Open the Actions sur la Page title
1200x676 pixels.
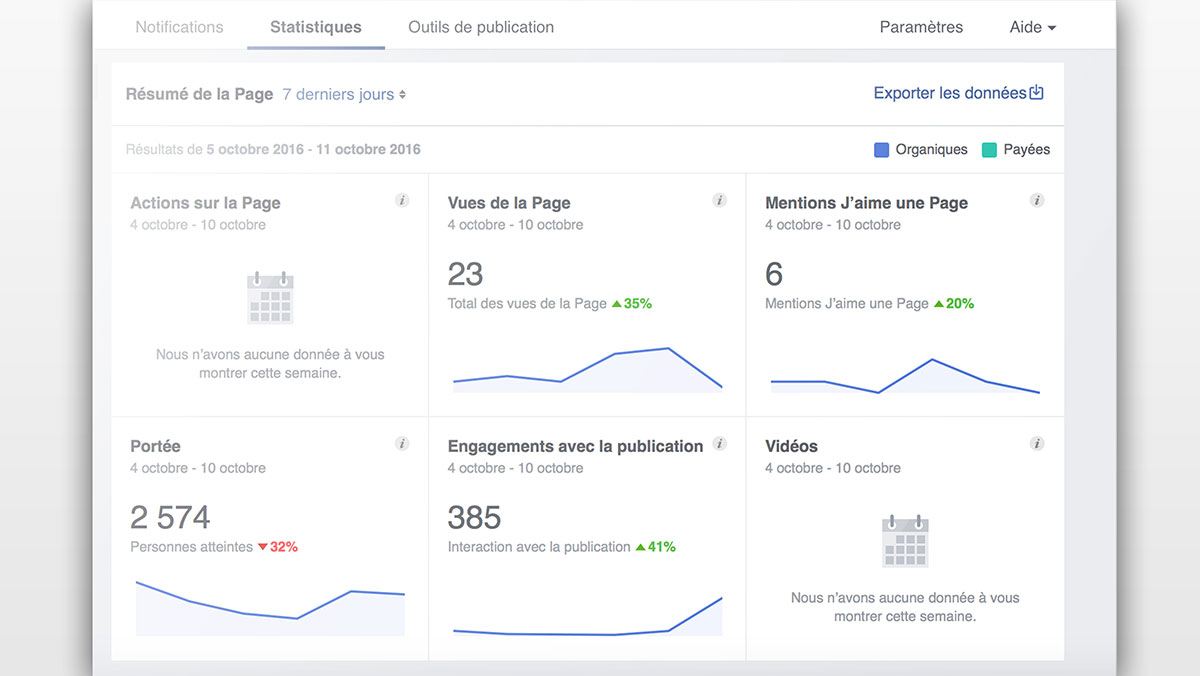[x=205, y=203]
